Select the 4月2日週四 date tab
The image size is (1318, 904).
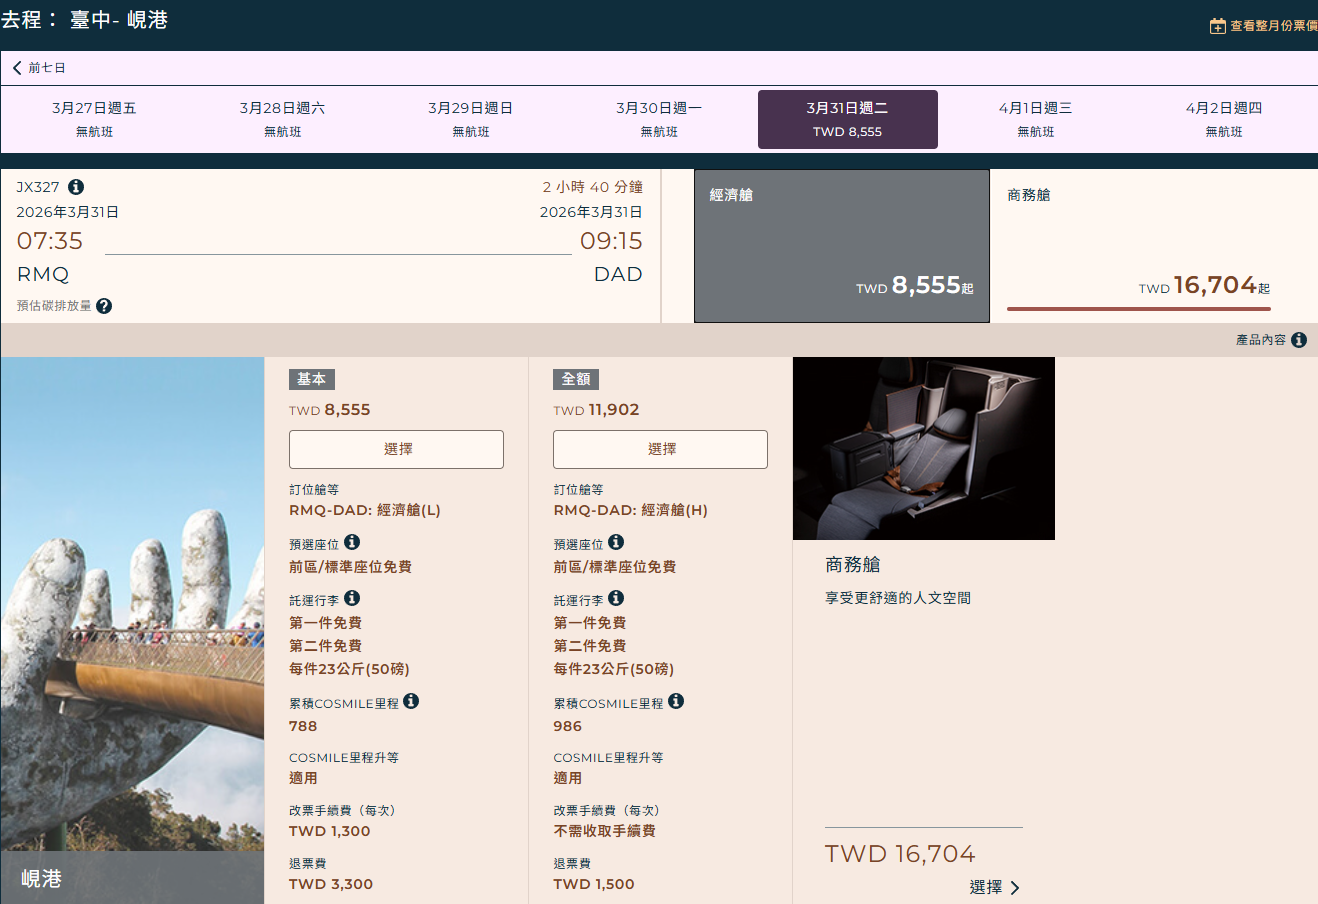[x=1222, y=118]
